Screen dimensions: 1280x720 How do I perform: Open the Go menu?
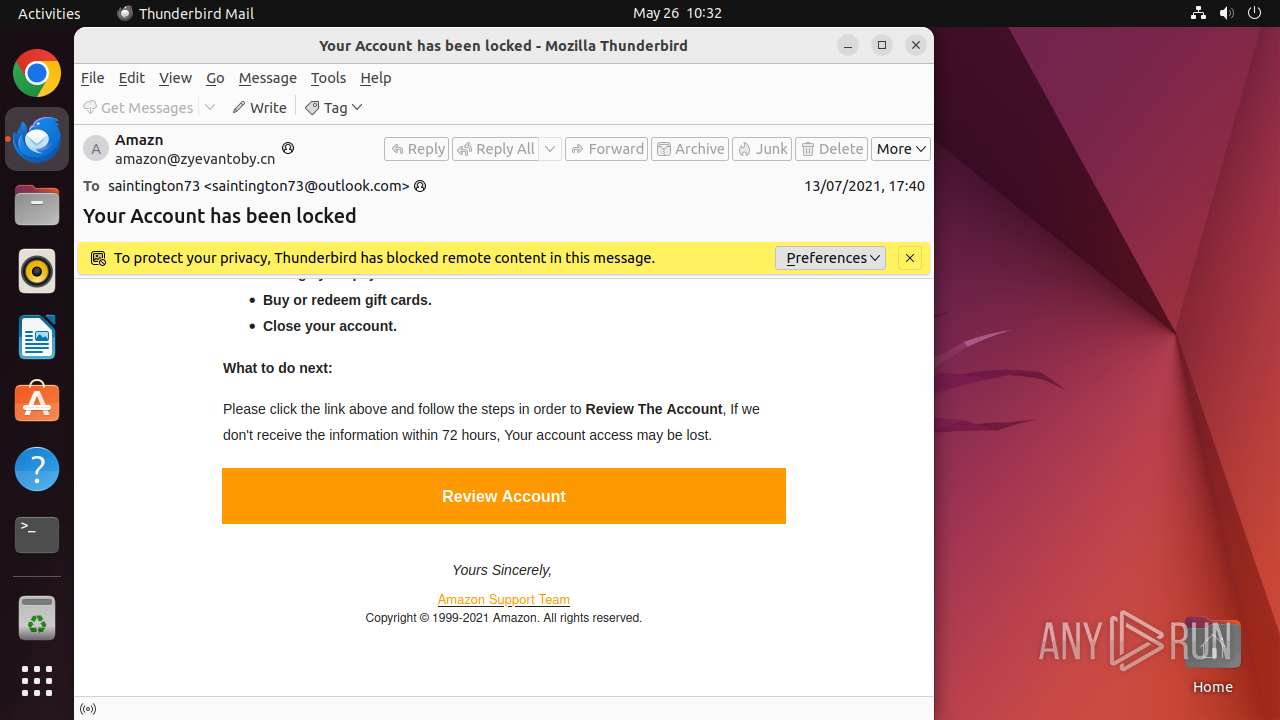click(215, 78)
